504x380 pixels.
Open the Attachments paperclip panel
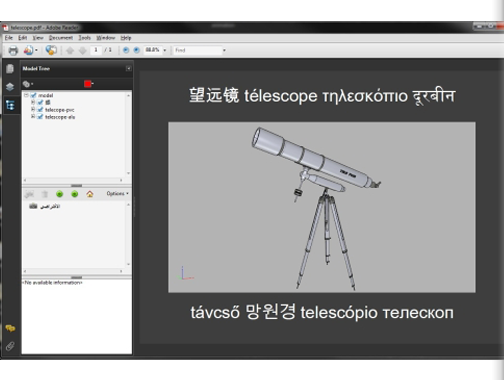click(10, 346)
